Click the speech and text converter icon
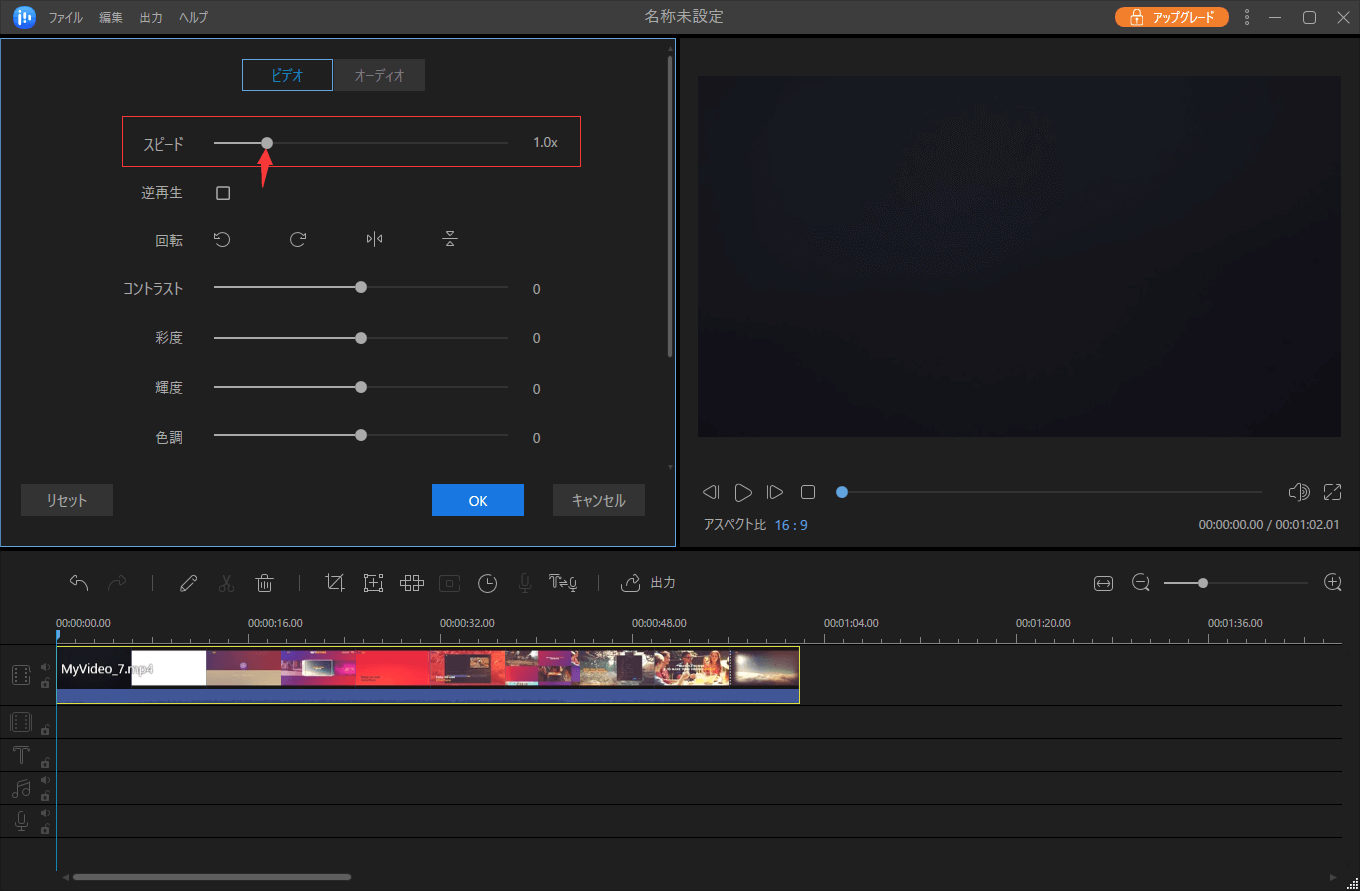Screen dimensions: 1360x891 pos(563,583)
